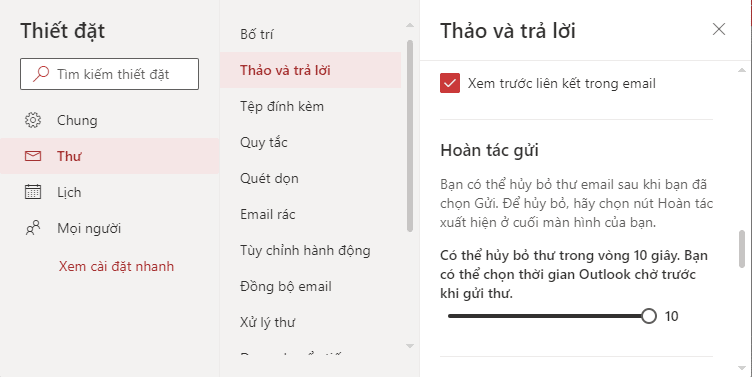The width and height of the screenshot is (752, 377).
Task: Click the Hoàn tác gửi heading
Action: click(x=489, y=150)
